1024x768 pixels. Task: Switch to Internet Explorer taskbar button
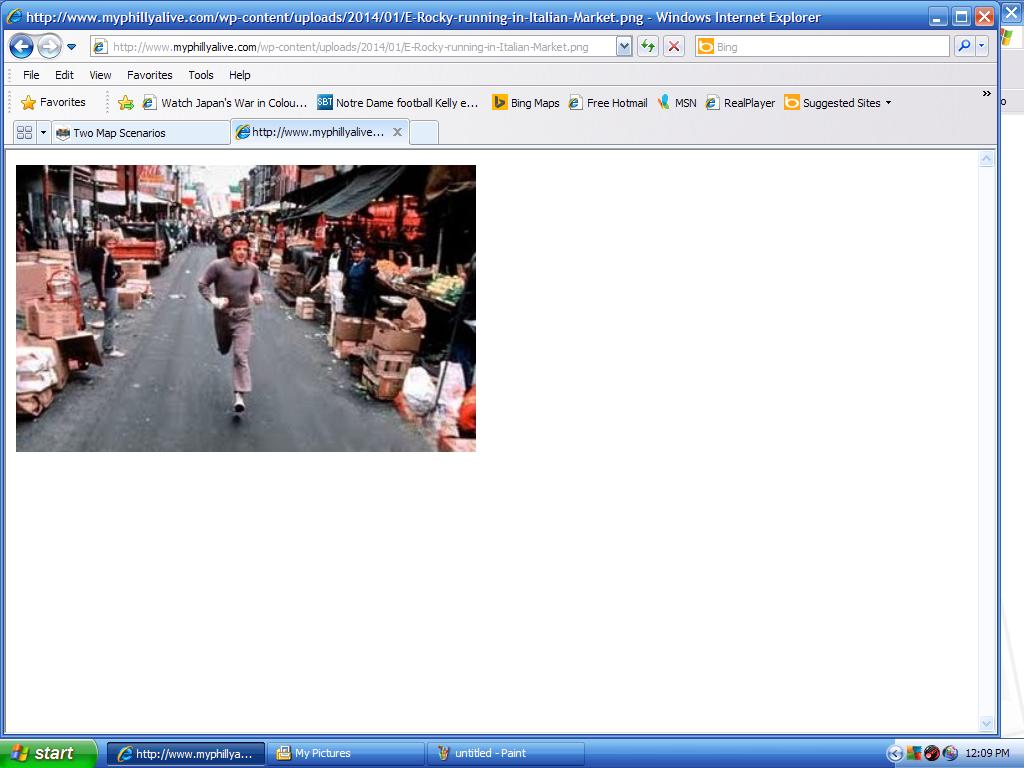186,754
